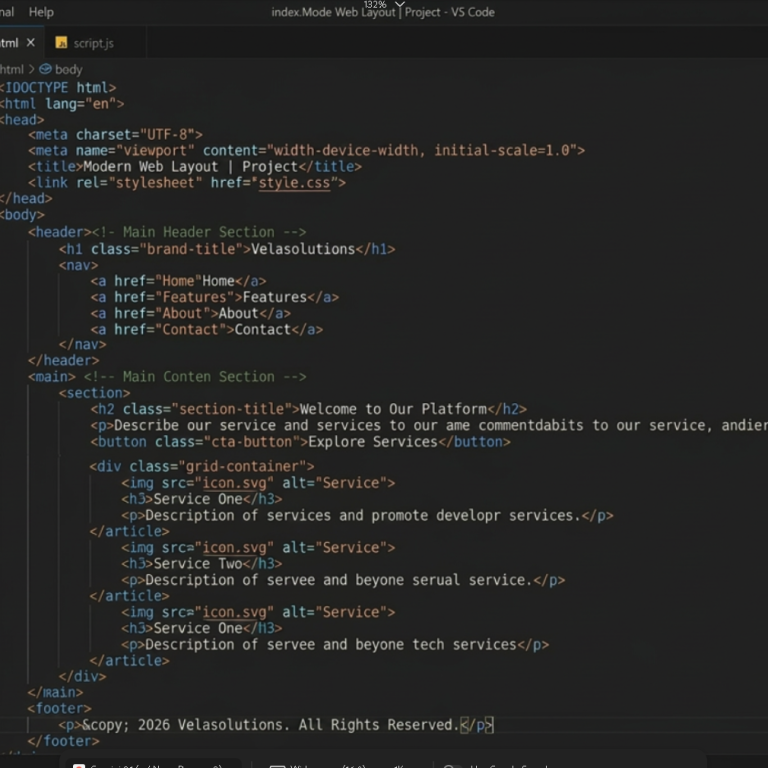This screenshot has height=768, width=768.
Task: Click the Explore Services button code line
Action: click(300, 442)
